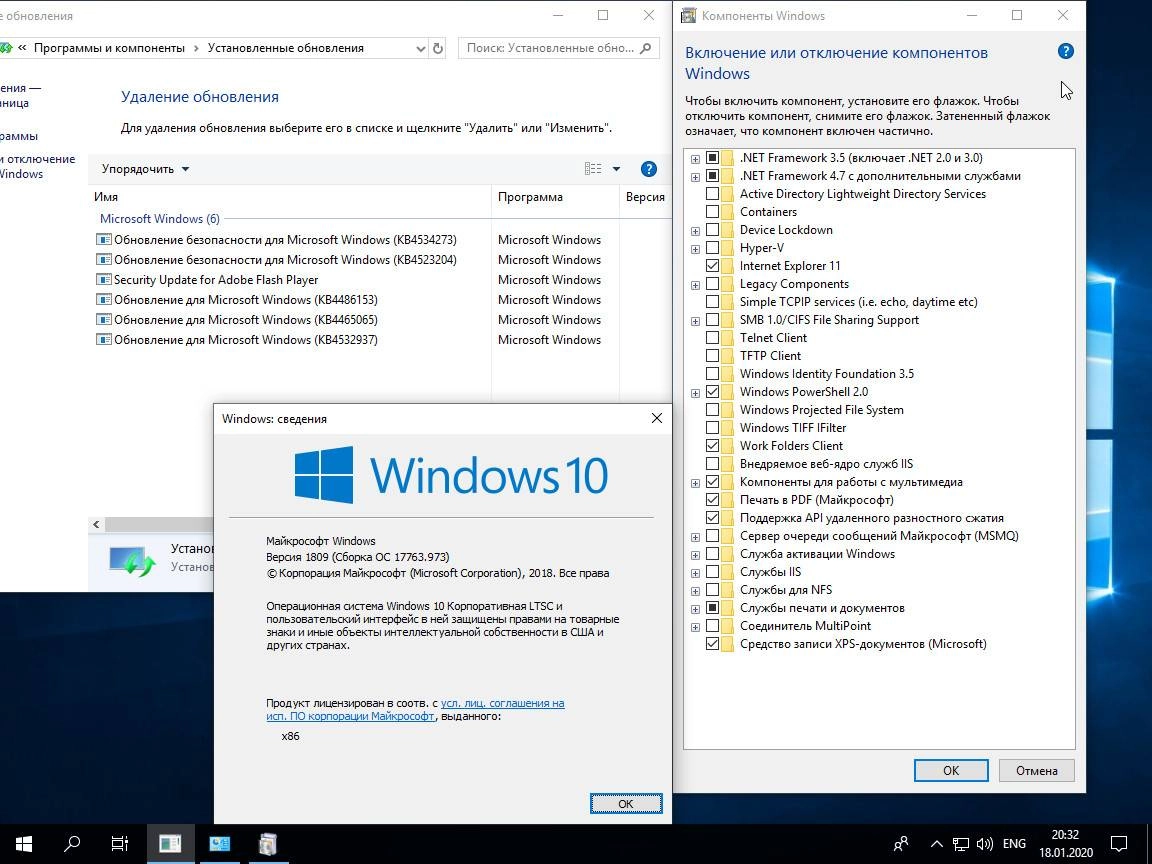
Task: Uncheck Печать в PDF (Майкрософт)
Action: [x=712, y=500]
